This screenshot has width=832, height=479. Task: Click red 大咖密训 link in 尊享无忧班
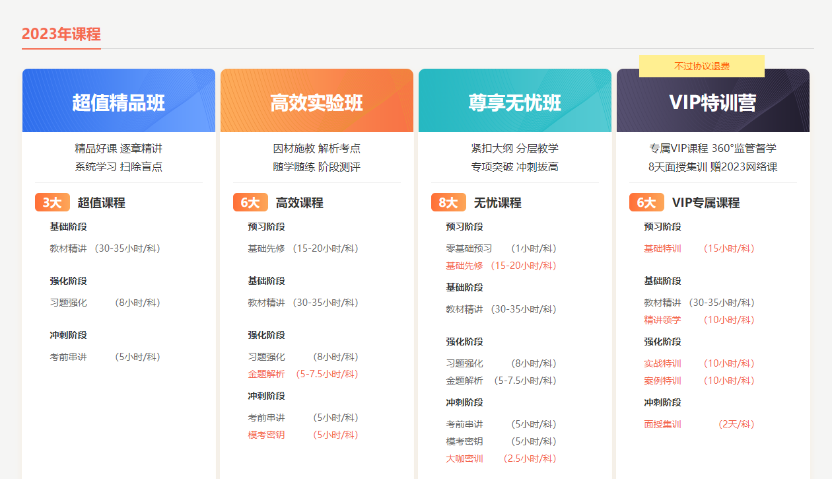tap(464, 459)
